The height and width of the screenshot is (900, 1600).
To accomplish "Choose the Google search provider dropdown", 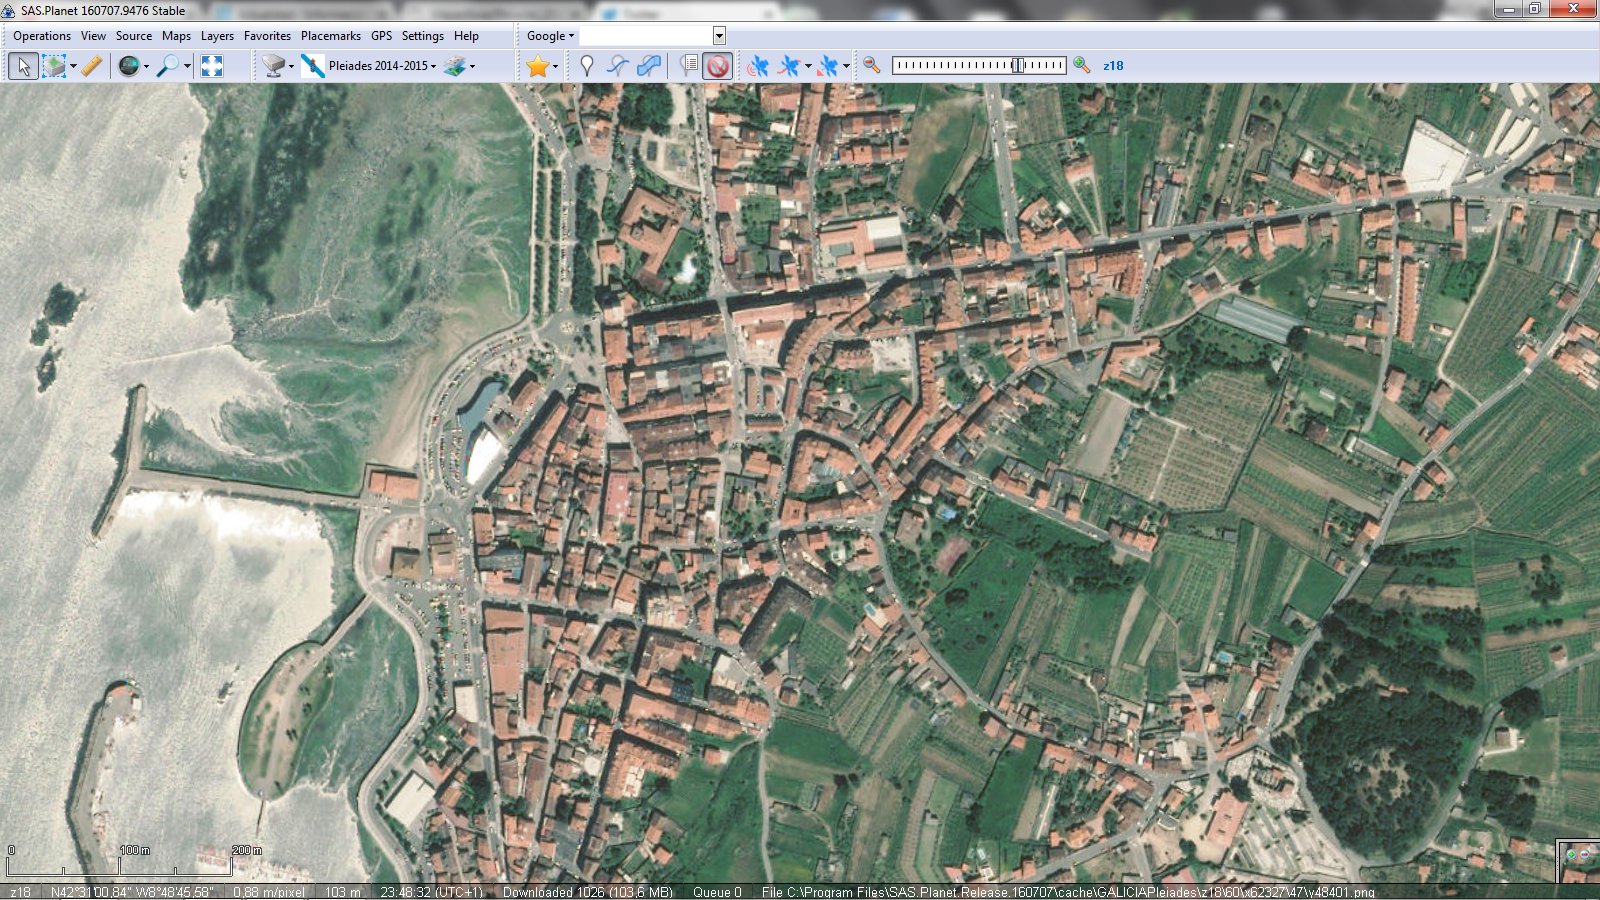I will [x=550, y=36].
